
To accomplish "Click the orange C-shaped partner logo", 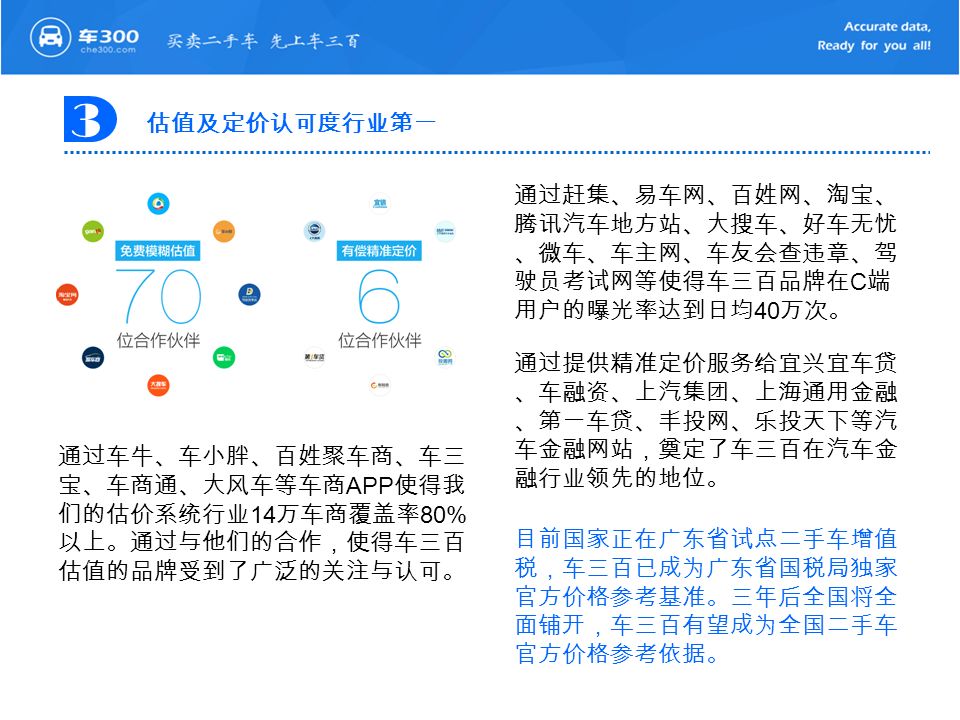I will point(380,385).
